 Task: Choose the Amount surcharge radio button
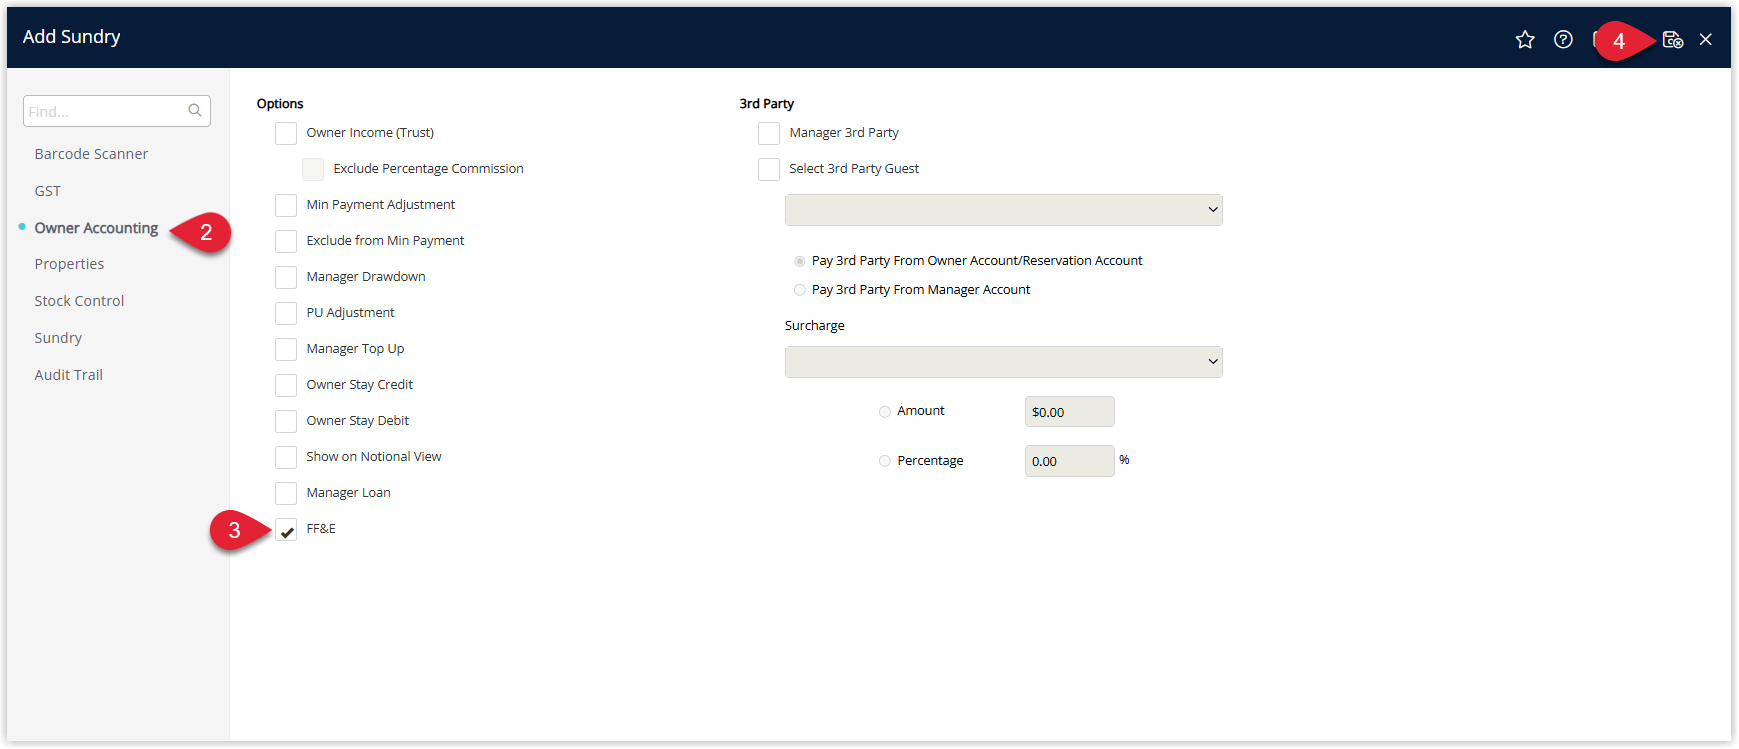pos(885,411)
